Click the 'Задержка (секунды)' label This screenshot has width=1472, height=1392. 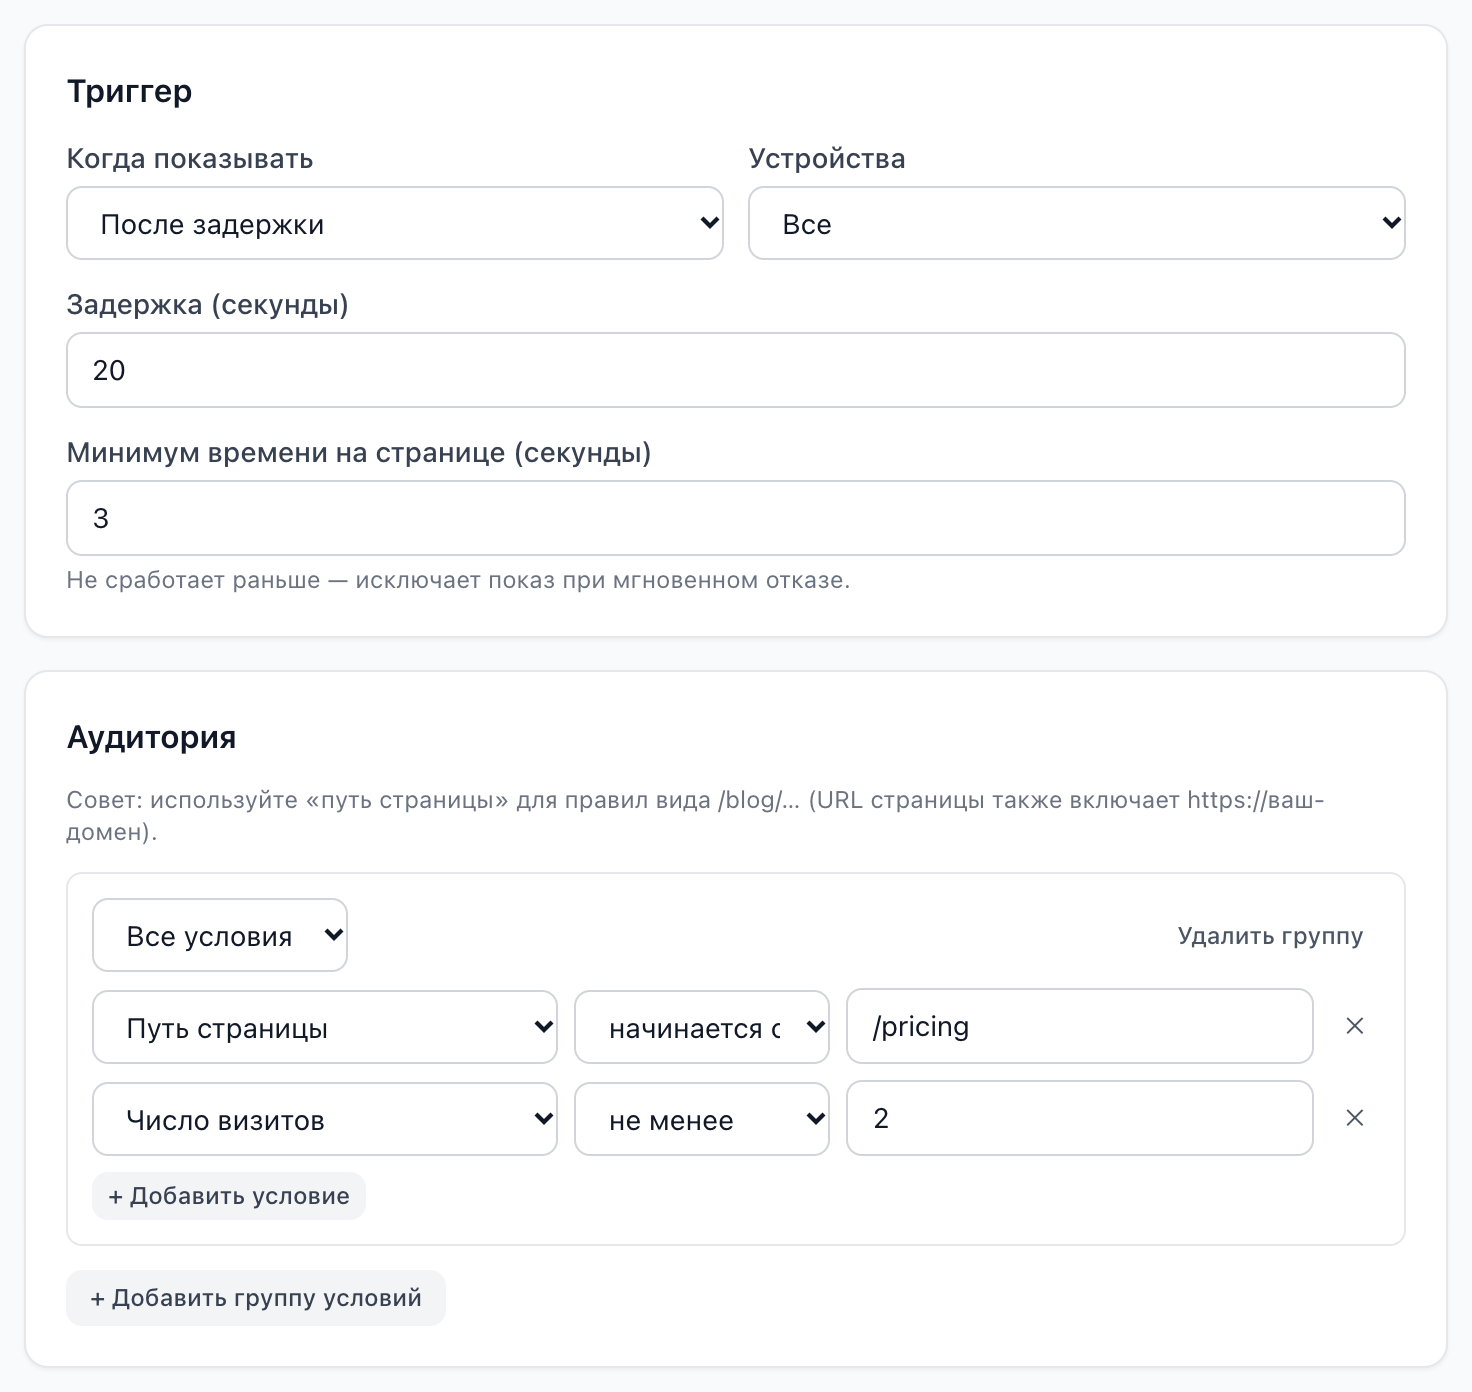pos(208,305)
